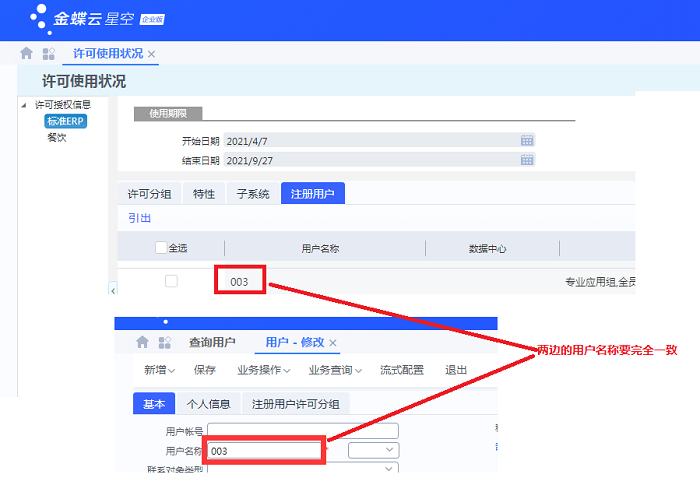Close the 用户 - 修改 tab

(334, 343)
